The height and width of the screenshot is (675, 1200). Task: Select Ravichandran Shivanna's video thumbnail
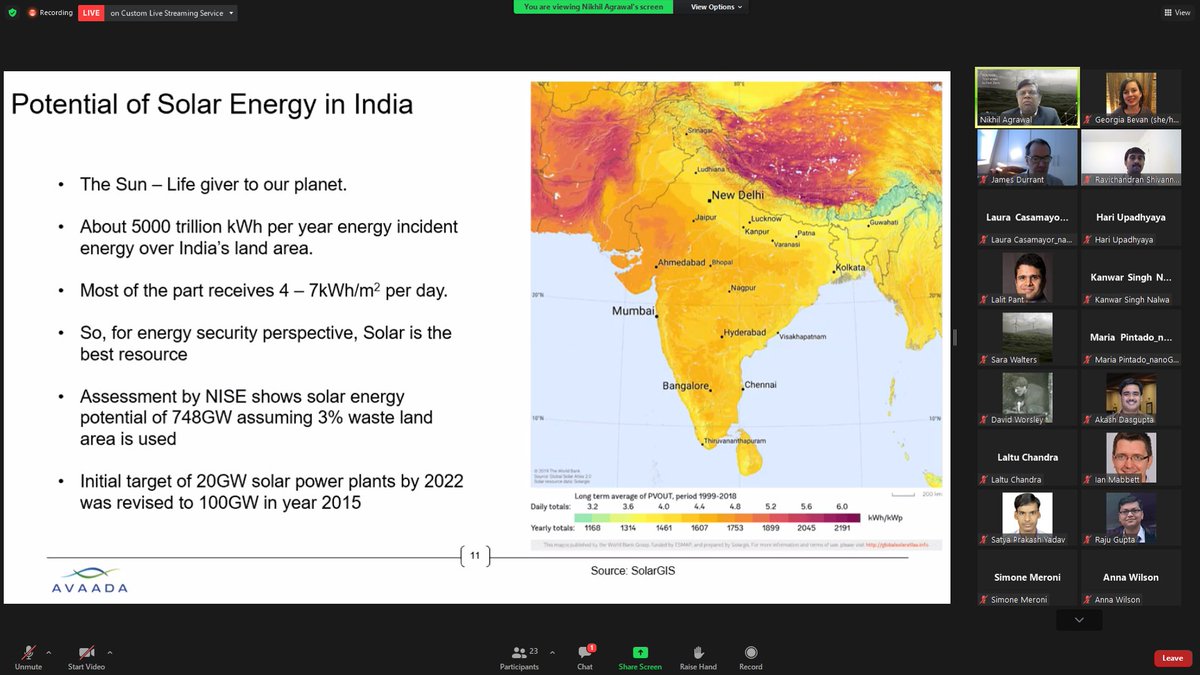[x=1131, y=157]
